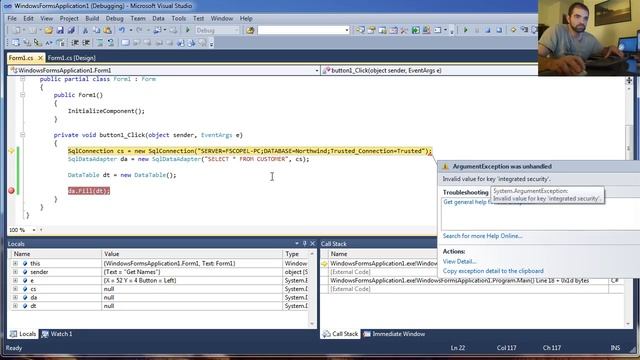Collapse the Form1 class code outline
Image resolution: width=640 pixels, height=360 pixels.
point(22,79)
